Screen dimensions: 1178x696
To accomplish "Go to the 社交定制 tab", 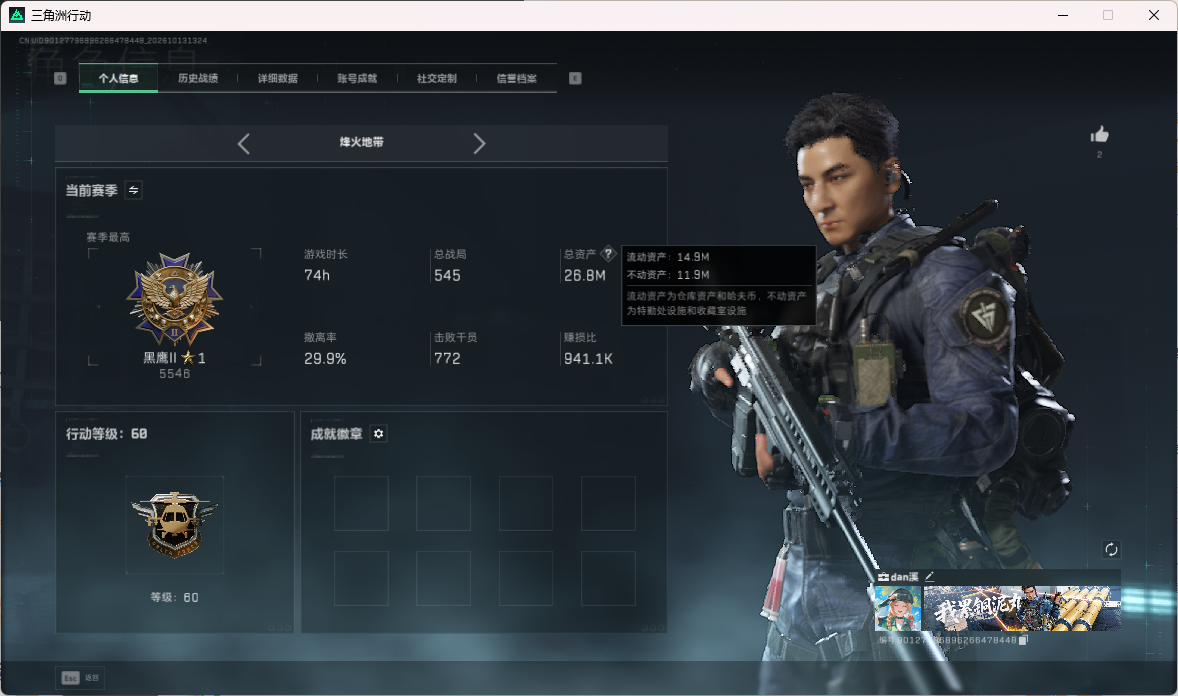I will (x=437, y=78).
